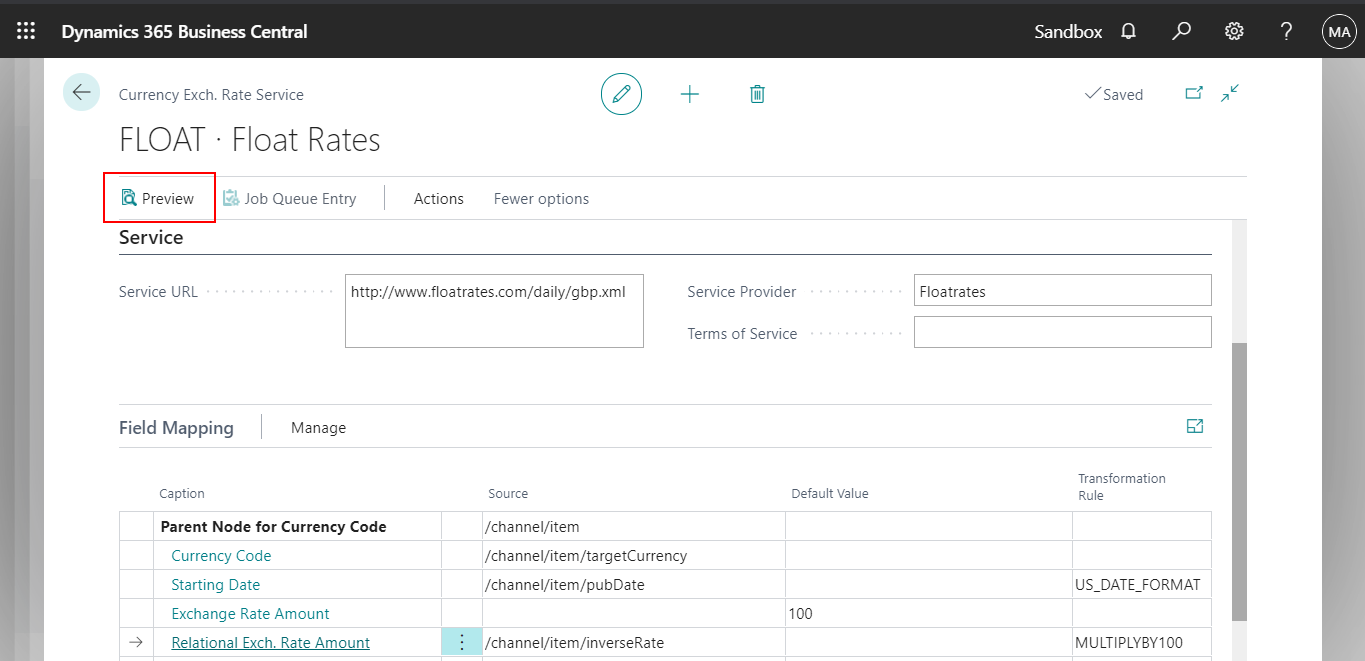Viewport: 1365px width, 661px height.
Task: Open search with the magnifier icon
Action: pyautogui.click(x=1181, y=31)
